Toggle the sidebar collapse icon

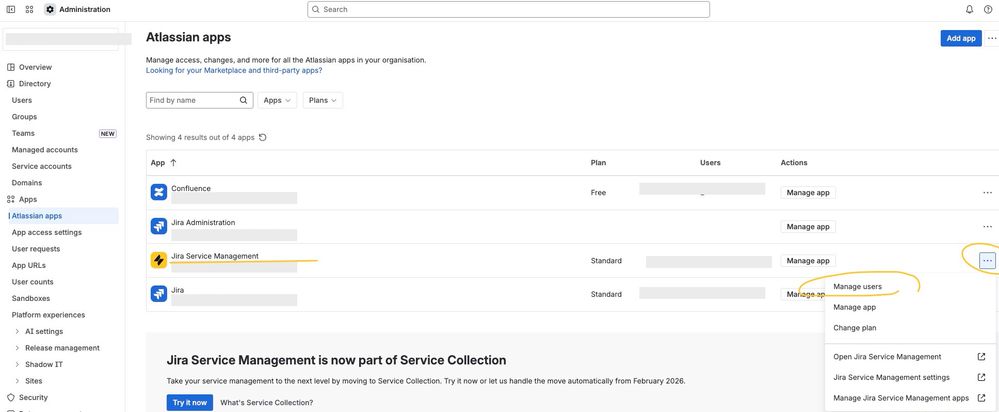coord(10,9)
